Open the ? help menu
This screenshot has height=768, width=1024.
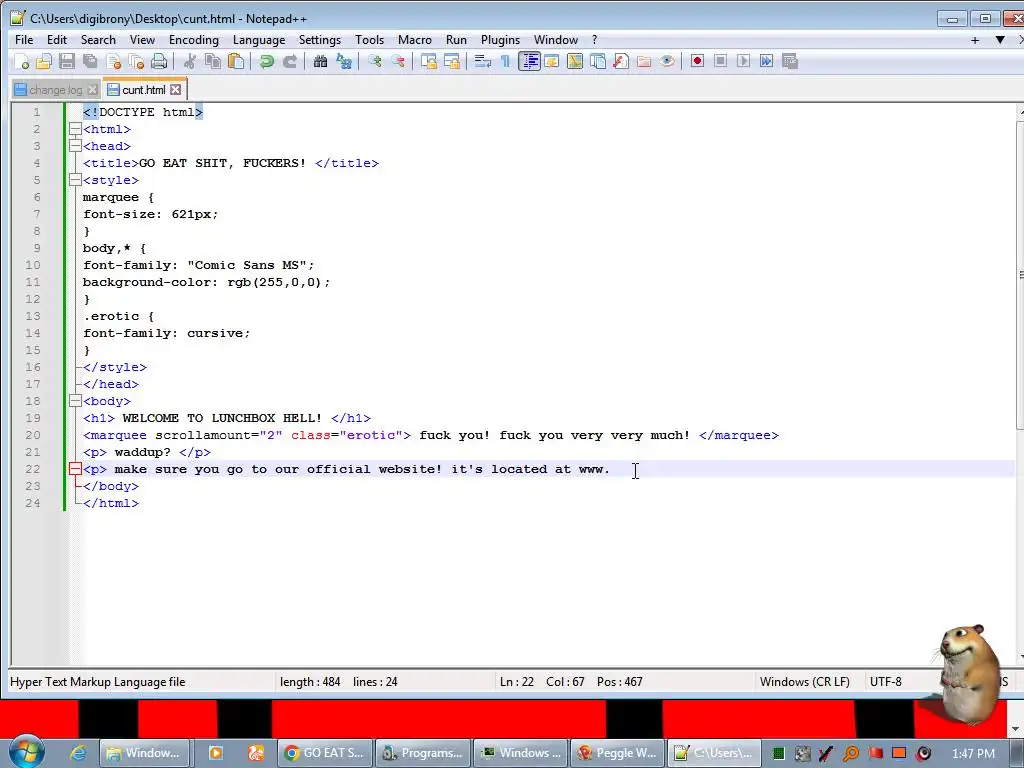coord(594,40)
